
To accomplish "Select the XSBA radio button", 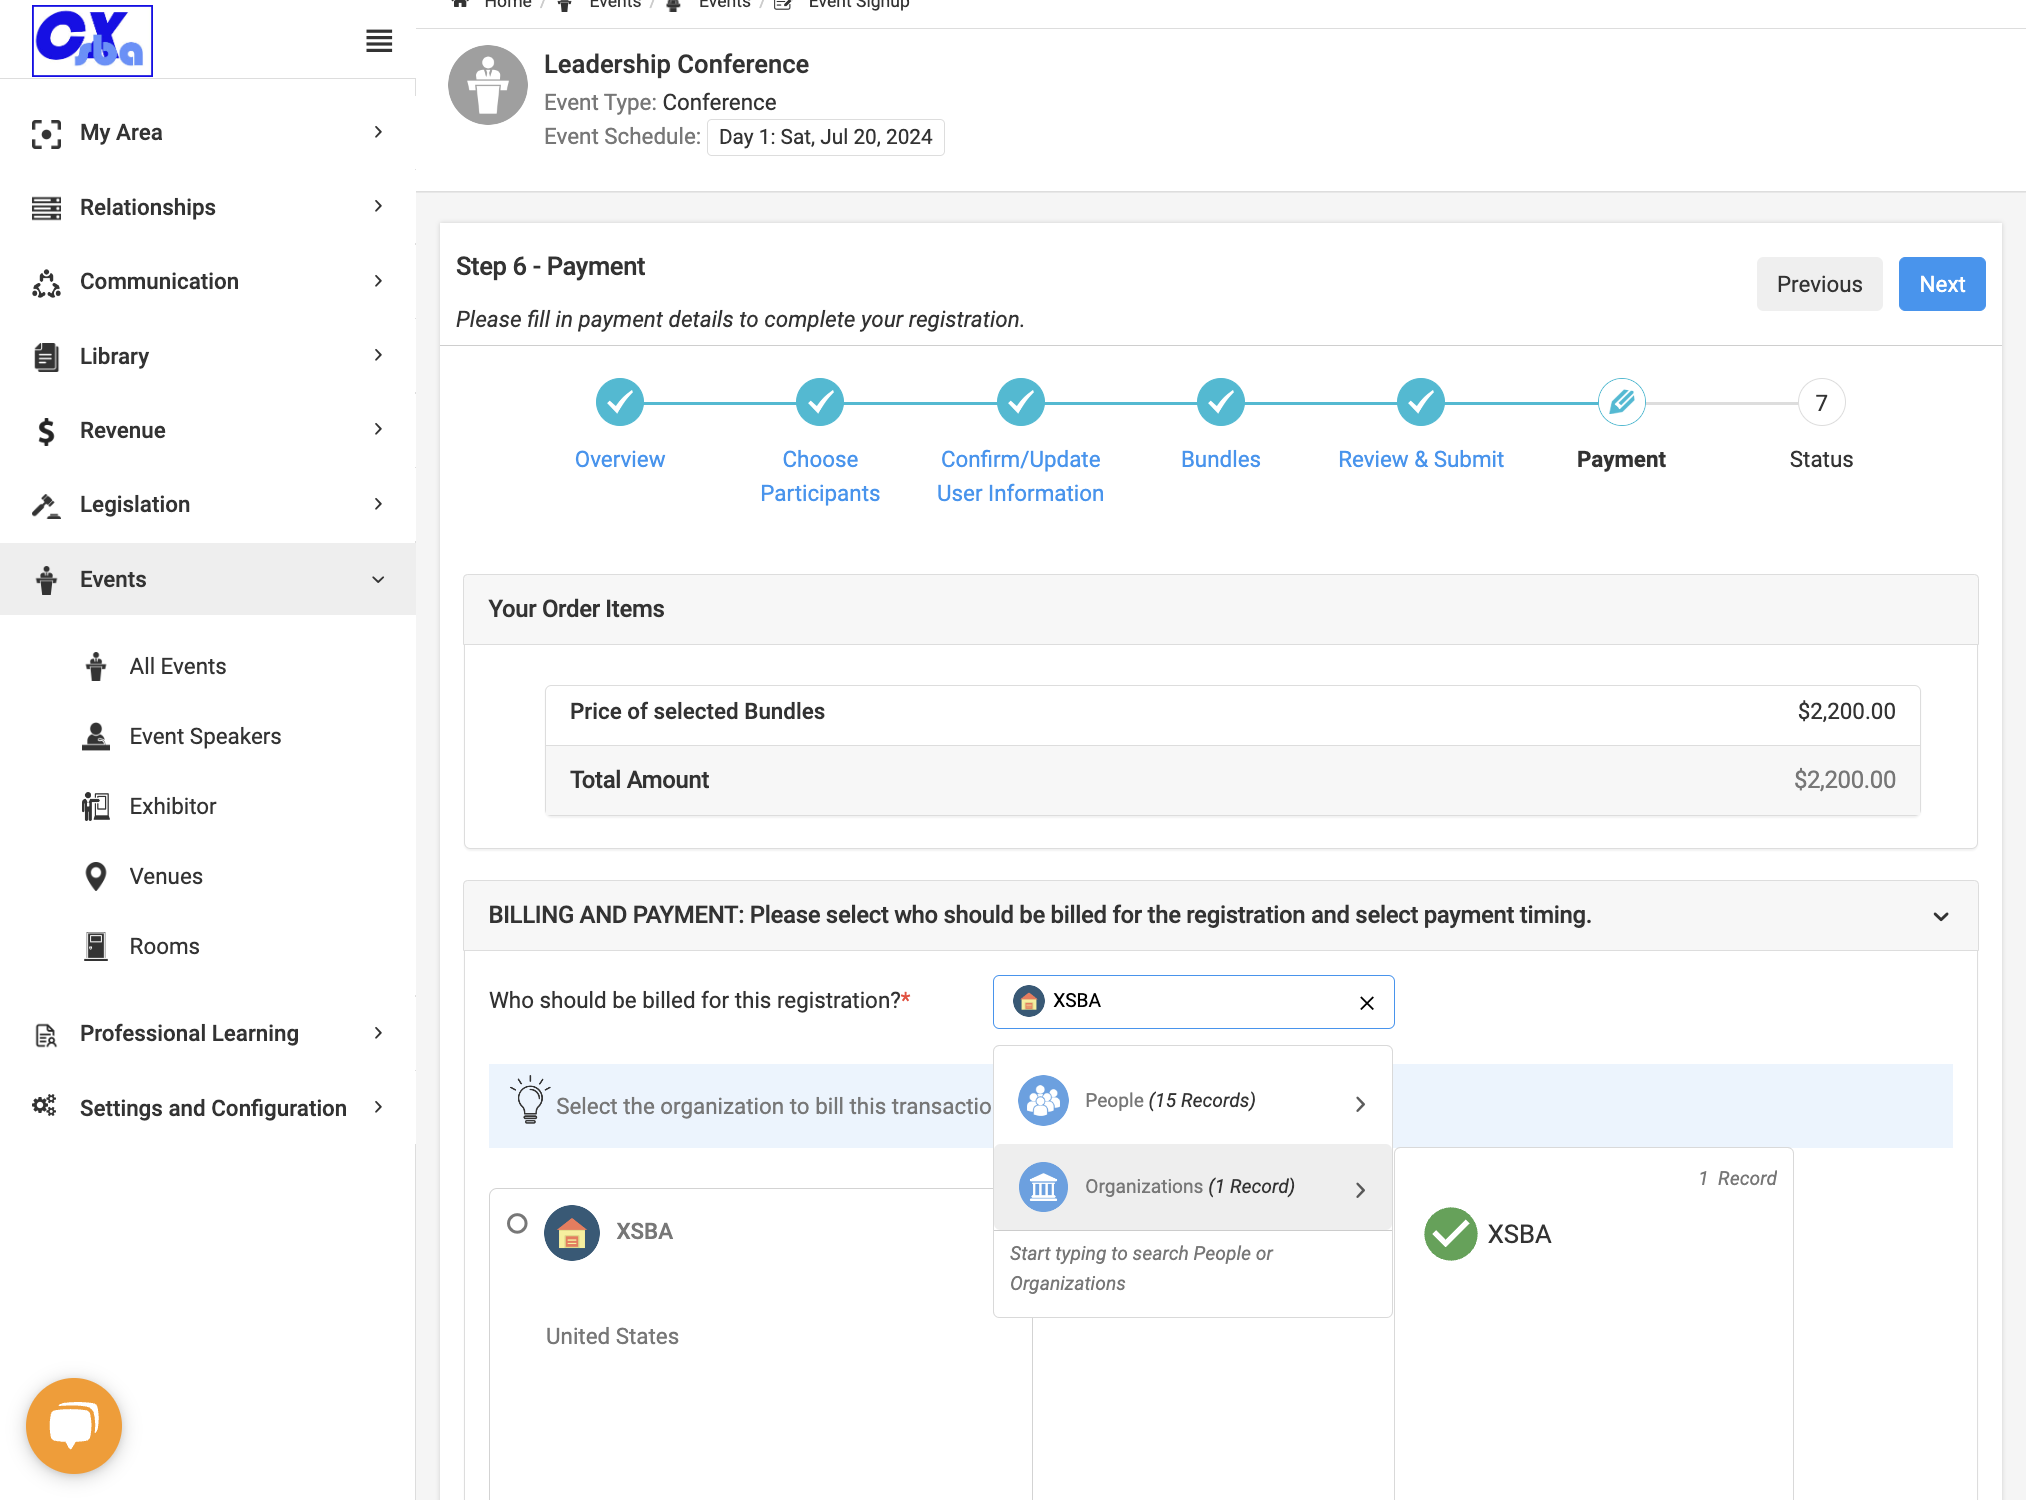I will (517, 1223).
